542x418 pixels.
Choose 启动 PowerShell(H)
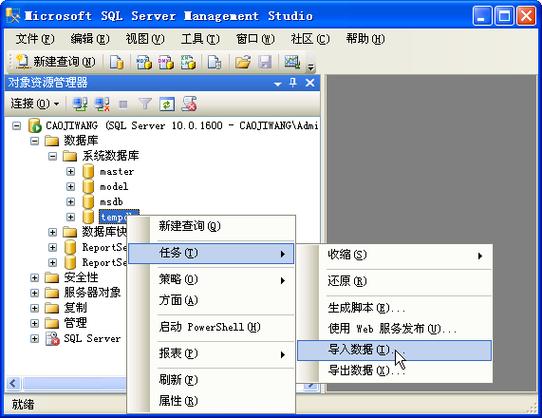point(211,327)
